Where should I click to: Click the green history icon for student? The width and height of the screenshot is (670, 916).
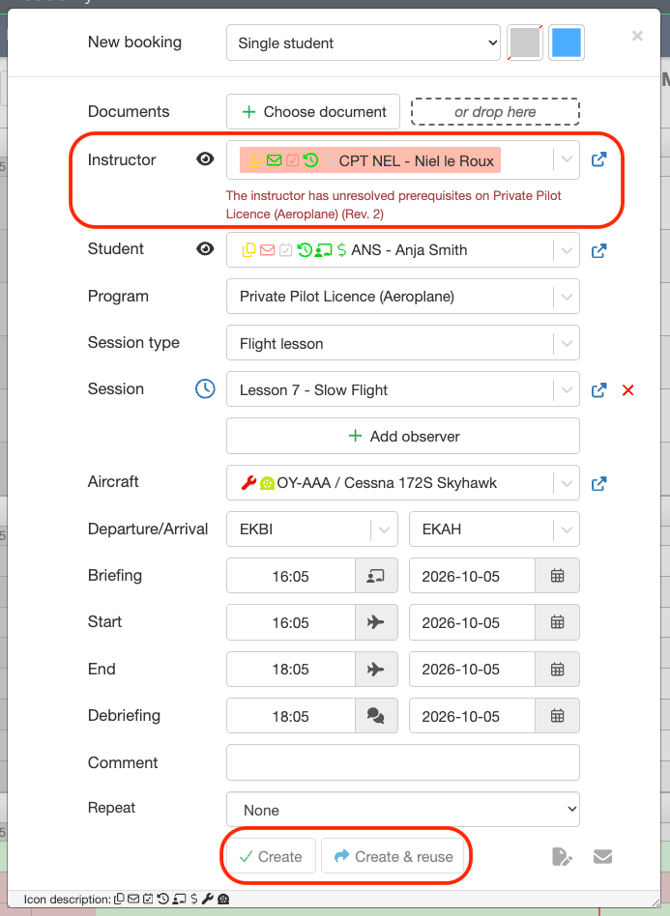pyautogui.click(x=305, y=250)
